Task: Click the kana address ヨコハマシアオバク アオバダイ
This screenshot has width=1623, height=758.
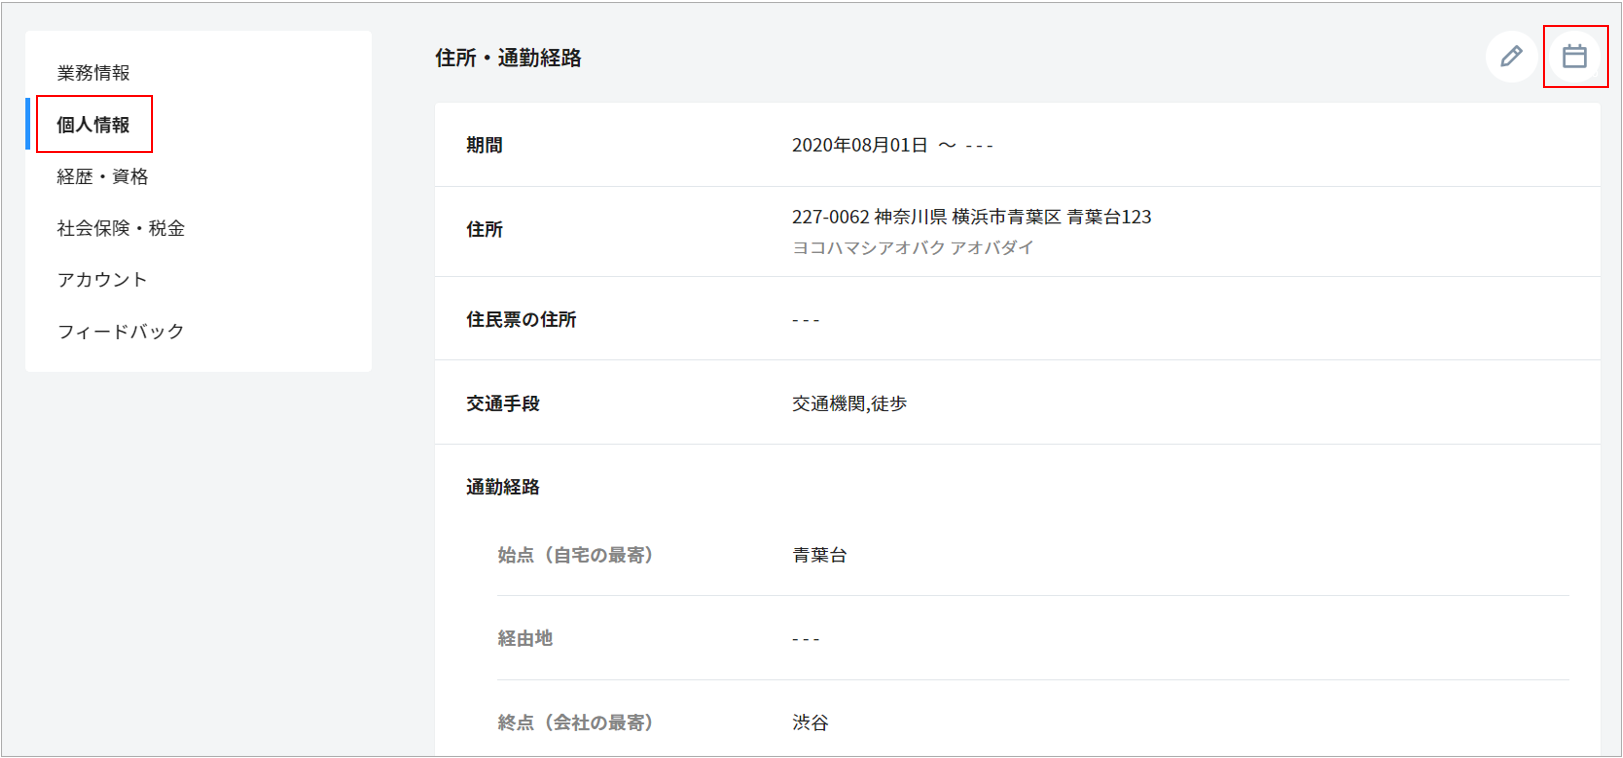Action: [912, 248]
